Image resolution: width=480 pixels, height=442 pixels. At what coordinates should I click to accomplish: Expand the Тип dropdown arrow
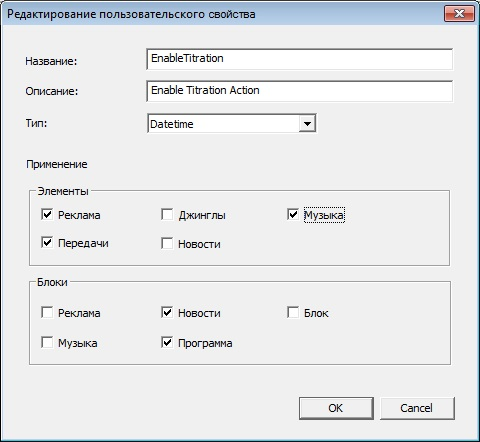pyautogui.click(x=307, y=124)
